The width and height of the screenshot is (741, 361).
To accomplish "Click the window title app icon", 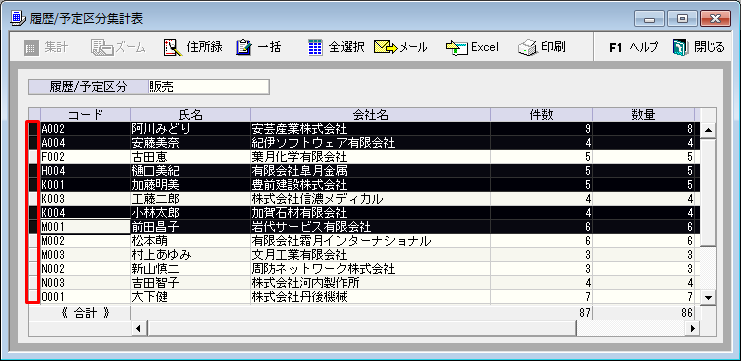I will pyautogui.click(x=17, y=18).
